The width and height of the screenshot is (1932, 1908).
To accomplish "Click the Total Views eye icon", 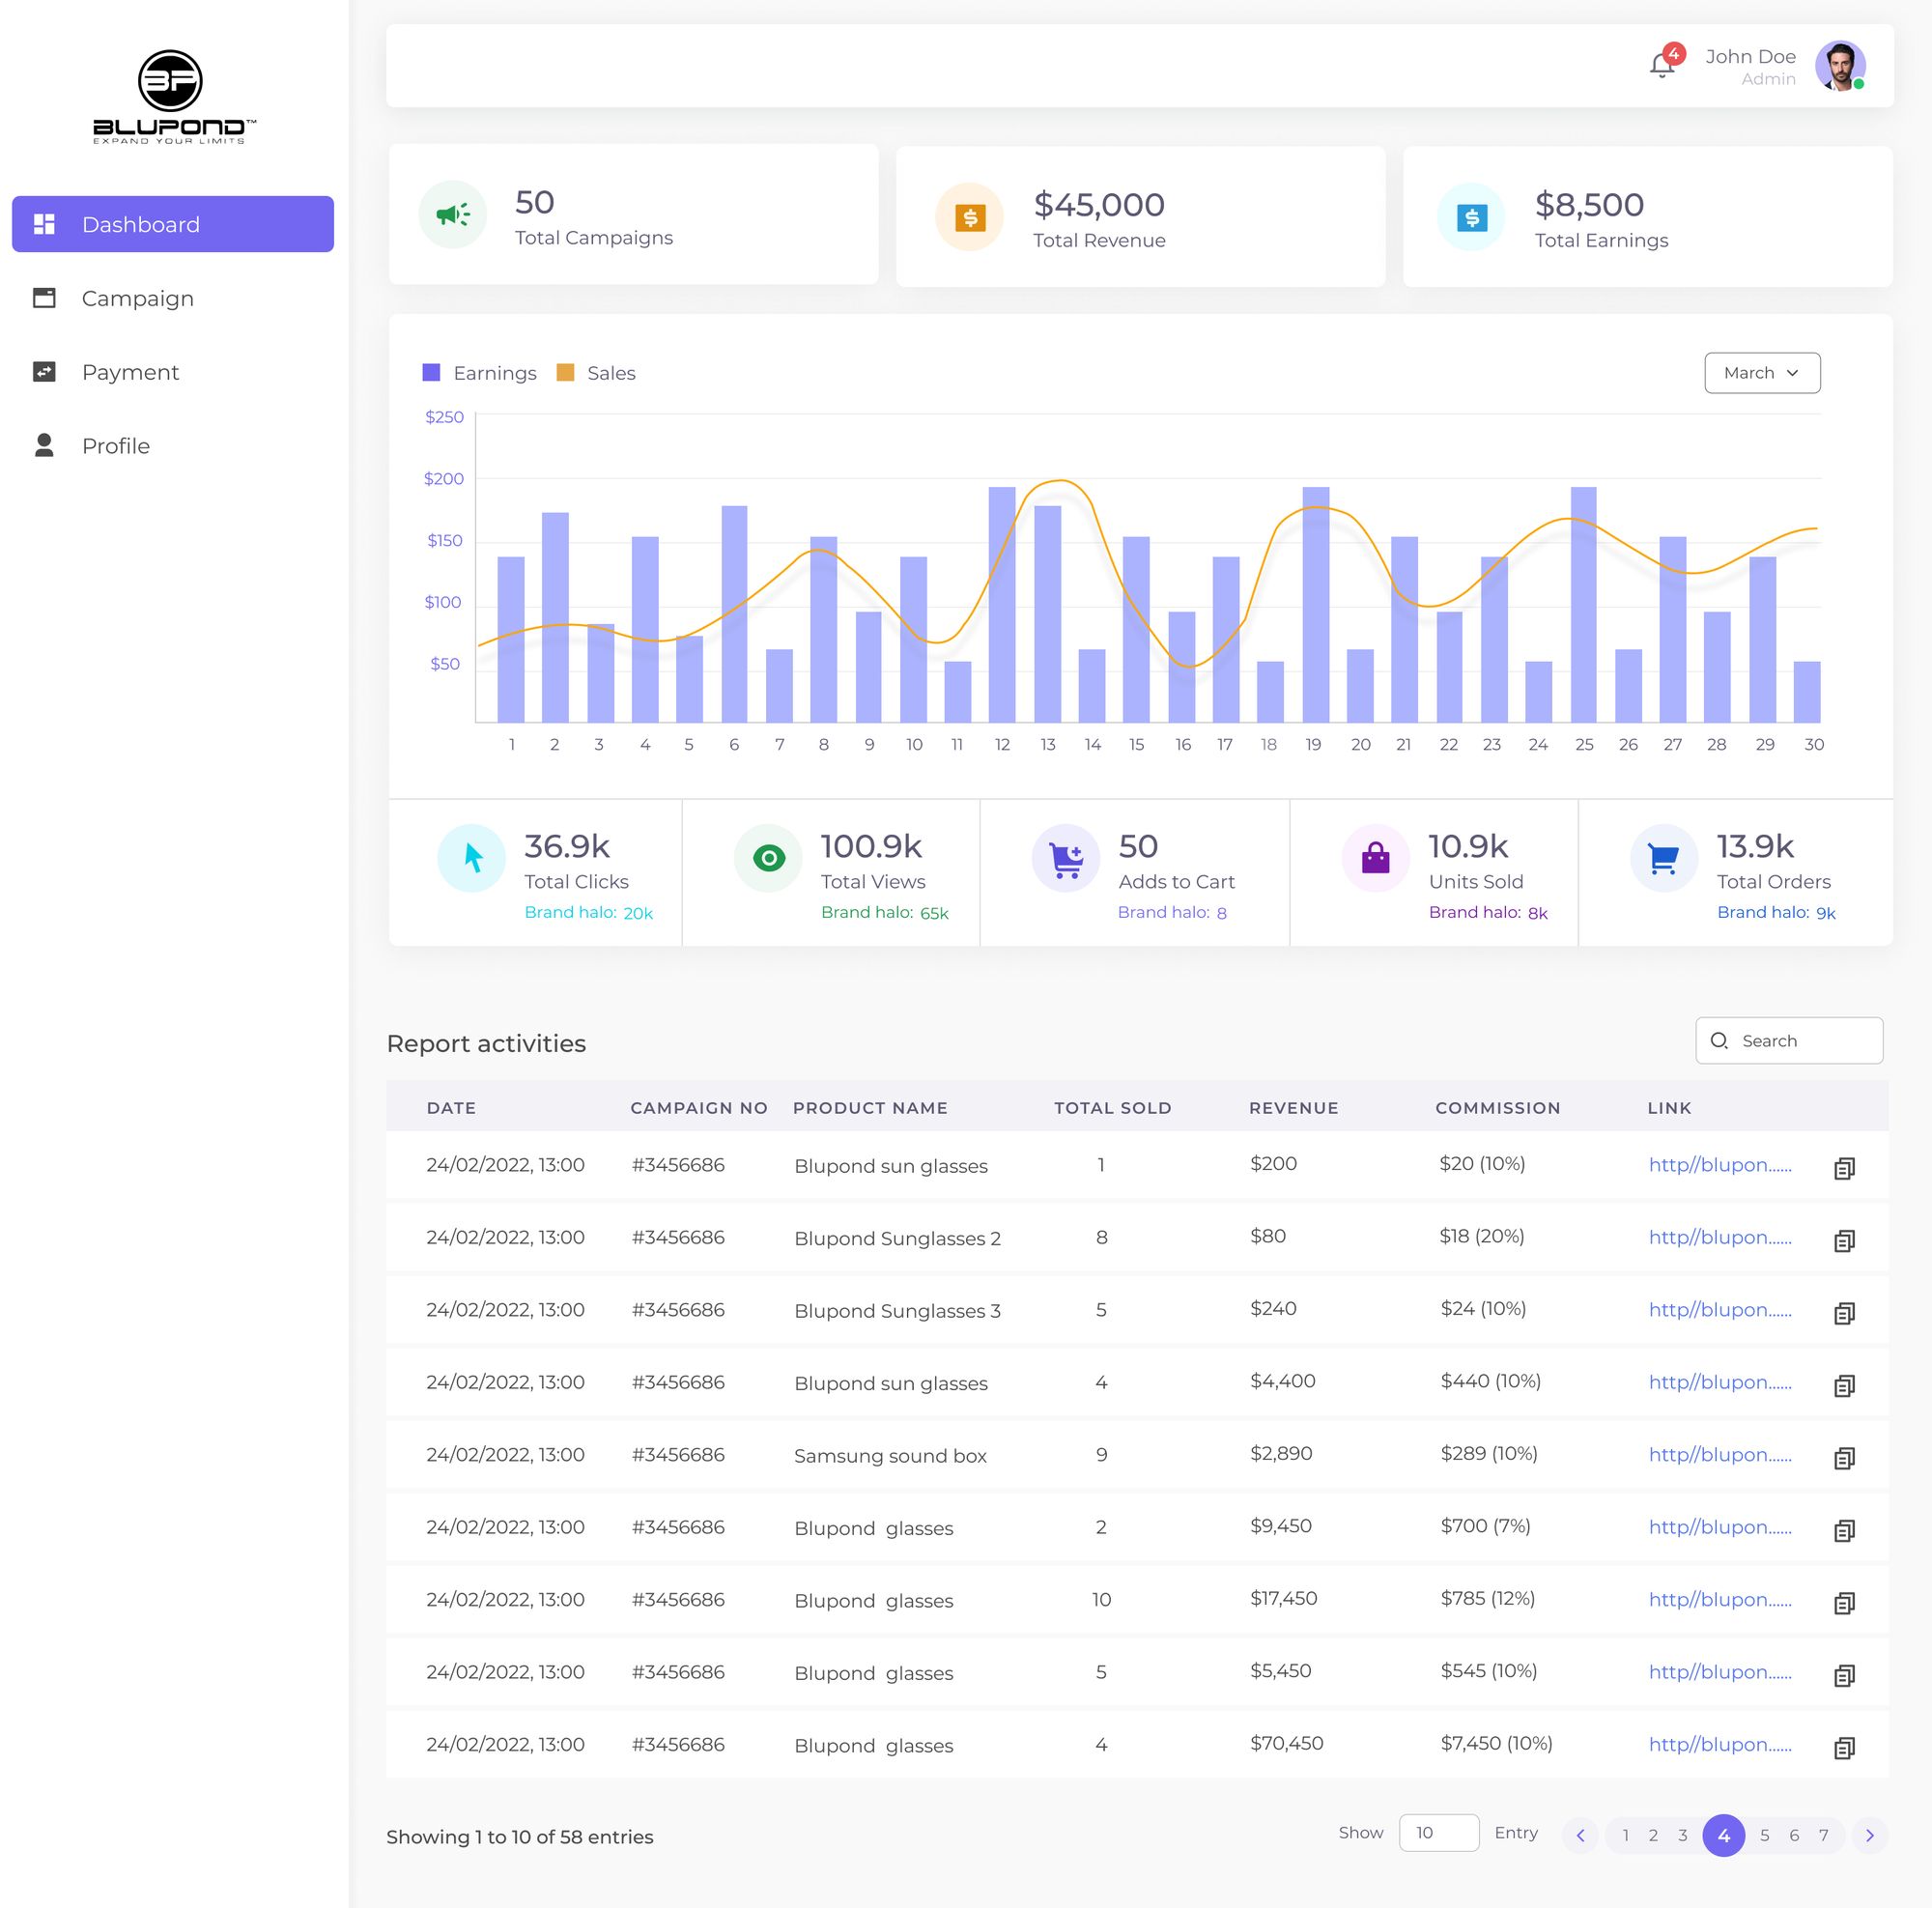I will tap(768, 858).
